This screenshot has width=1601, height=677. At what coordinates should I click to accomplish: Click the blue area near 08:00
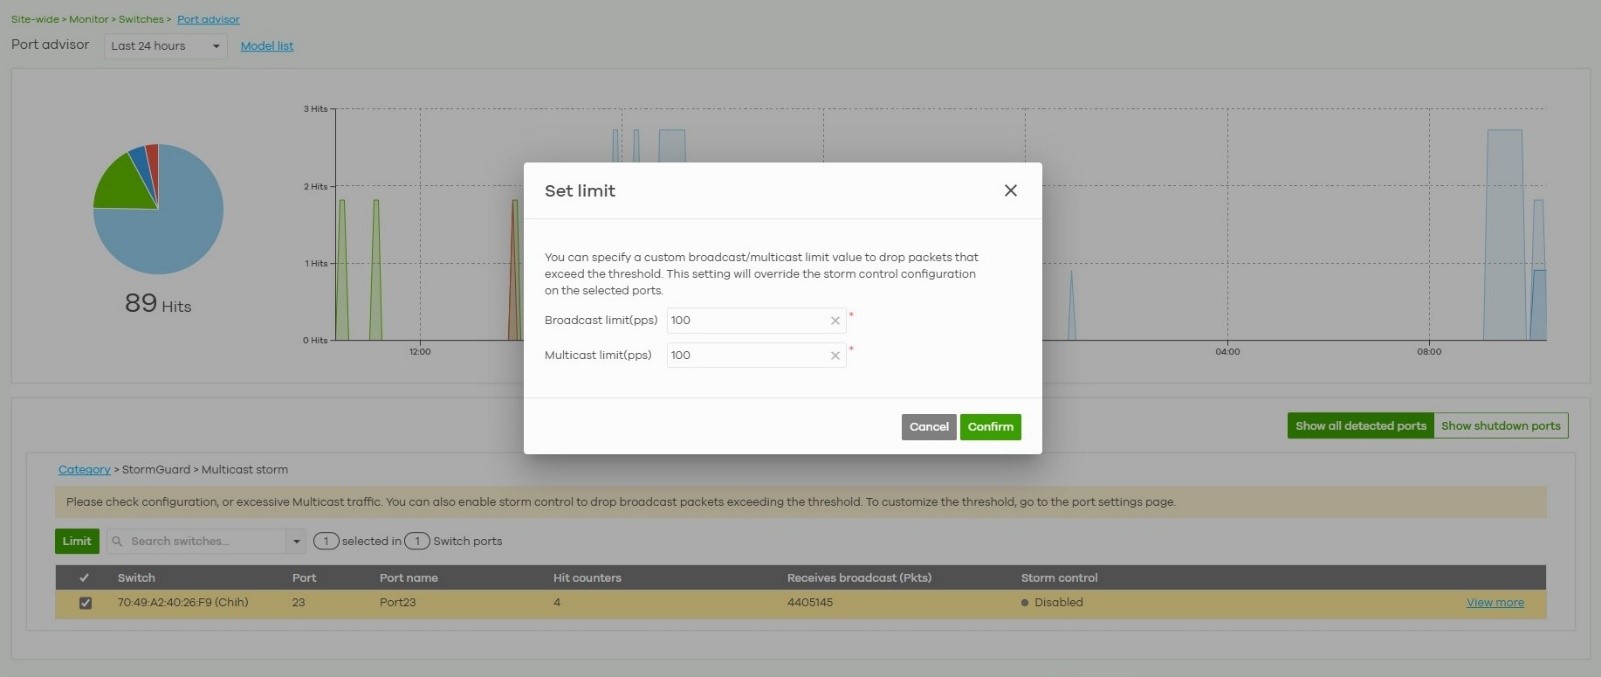click(1504, 235)
